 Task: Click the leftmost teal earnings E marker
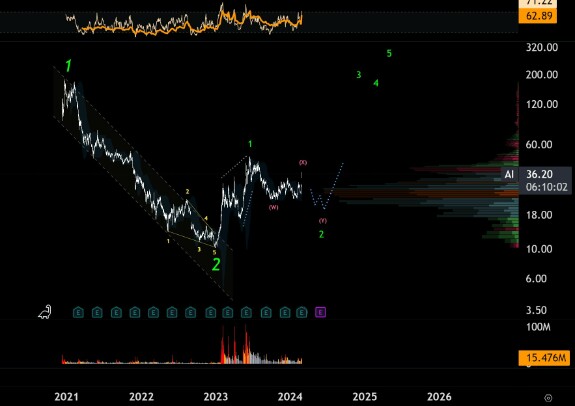(x=78, y=312)
